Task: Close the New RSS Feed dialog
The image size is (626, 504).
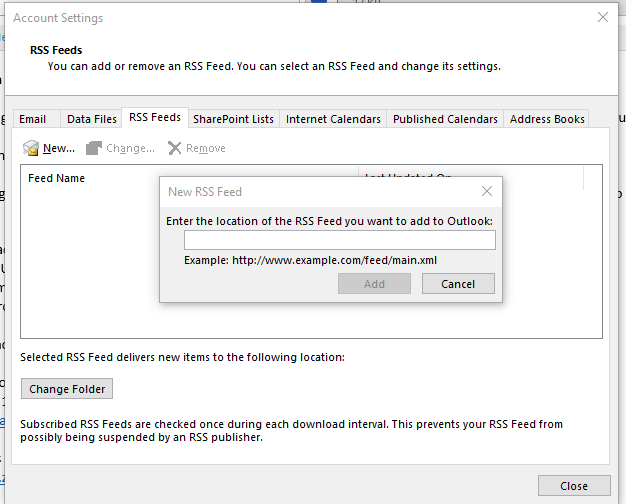Action: [487, 191]
